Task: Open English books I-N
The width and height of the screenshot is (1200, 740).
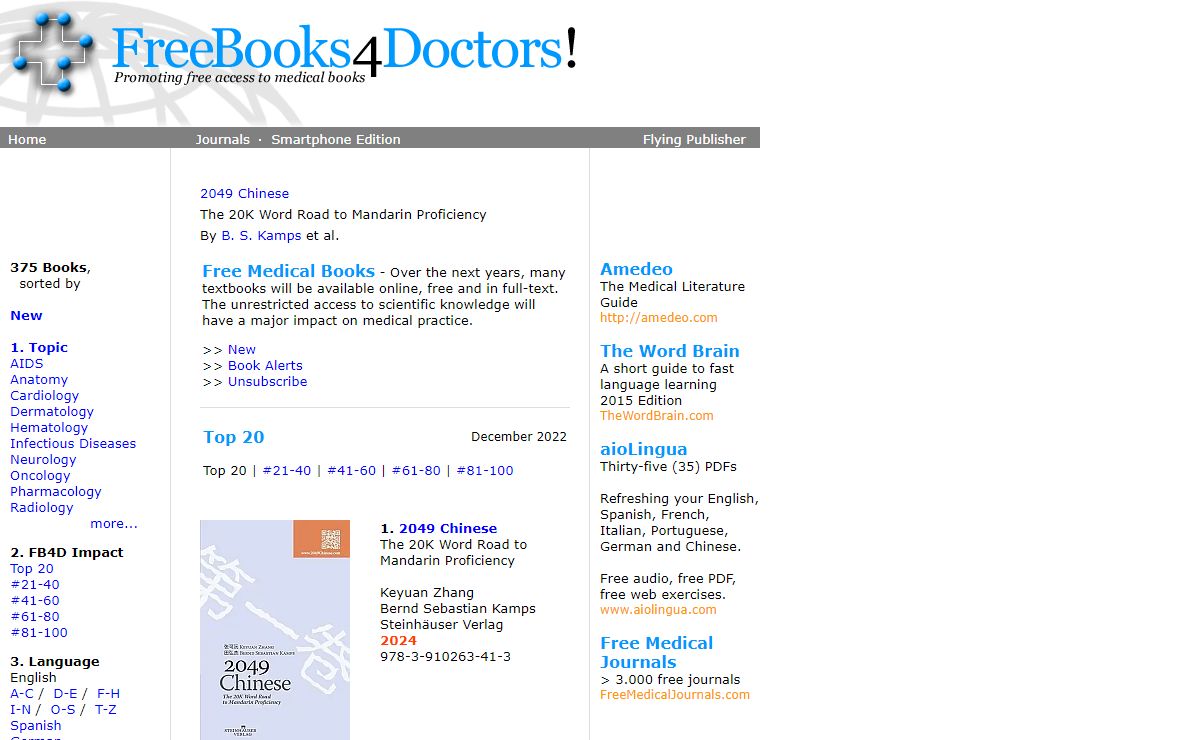Action: coord(21,710)
